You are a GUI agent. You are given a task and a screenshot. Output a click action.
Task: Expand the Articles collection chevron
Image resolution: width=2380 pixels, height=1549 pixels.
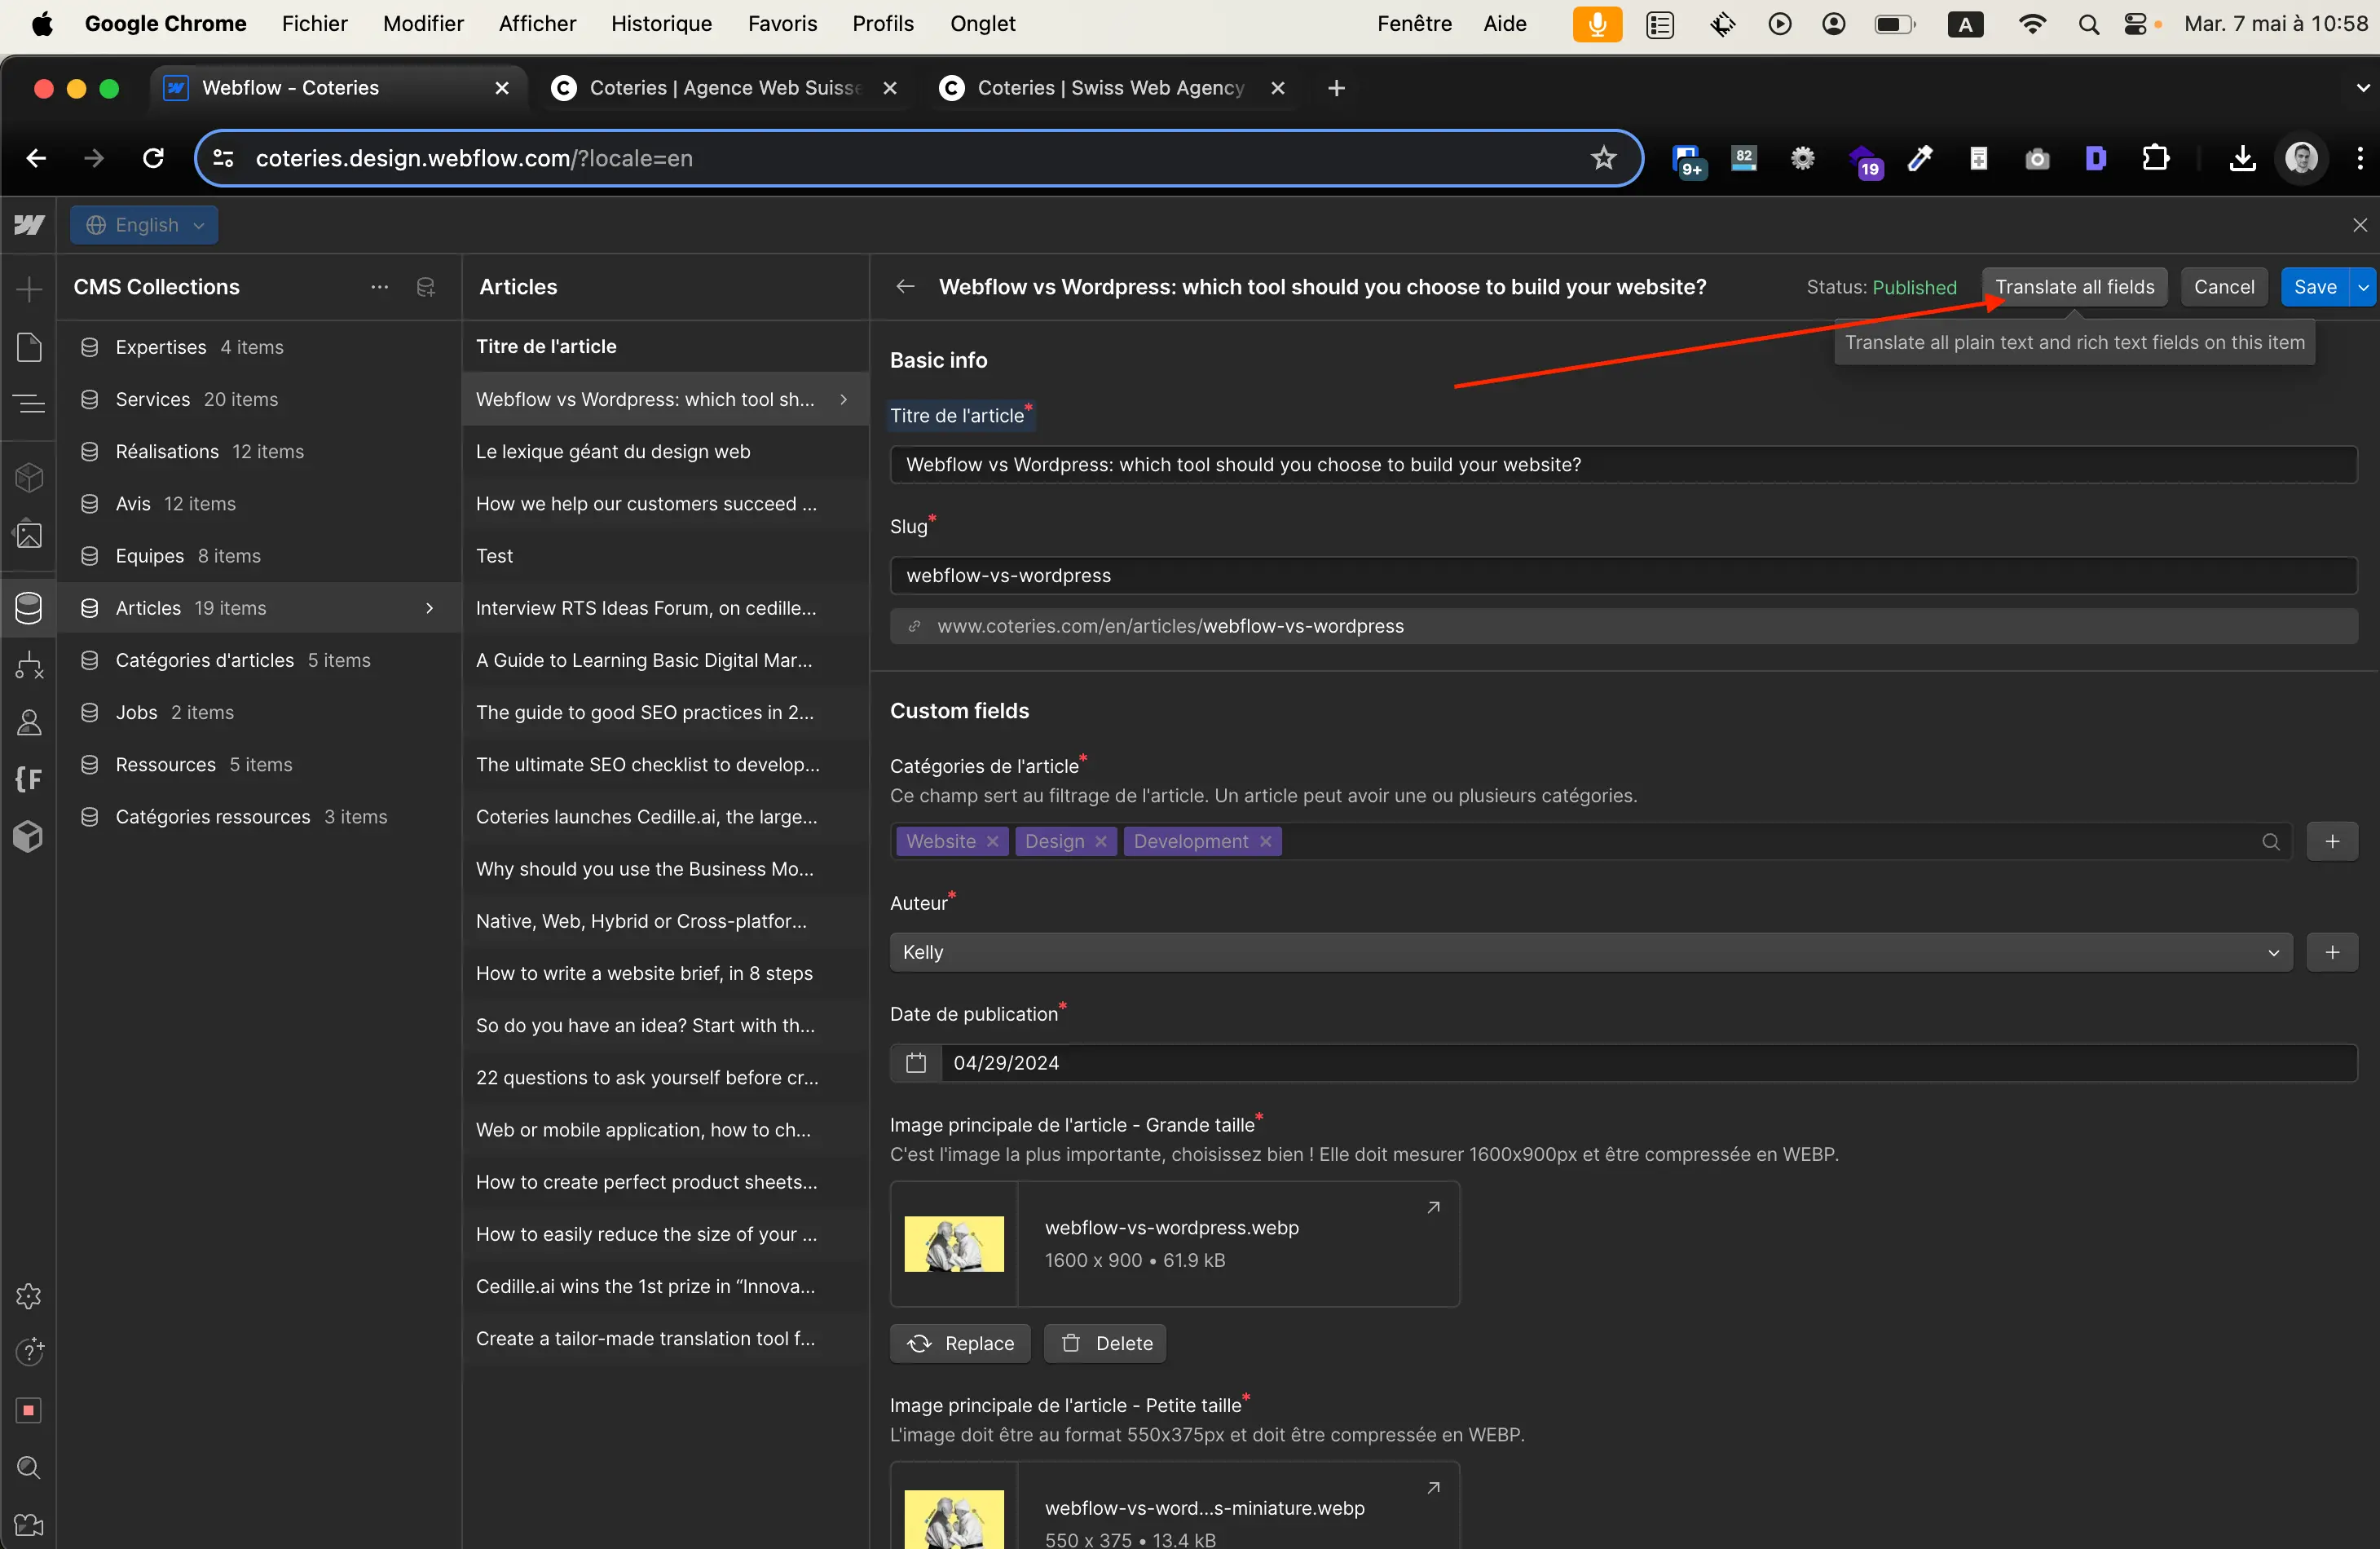430,608
